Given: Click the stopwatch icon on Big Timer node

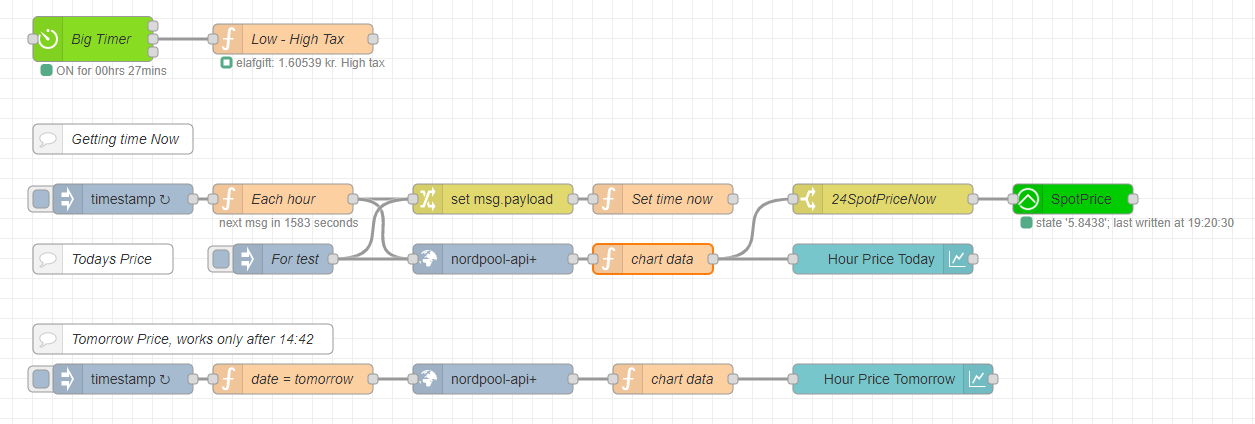Looking at the screenshot, I should click(x=47, y=39).
